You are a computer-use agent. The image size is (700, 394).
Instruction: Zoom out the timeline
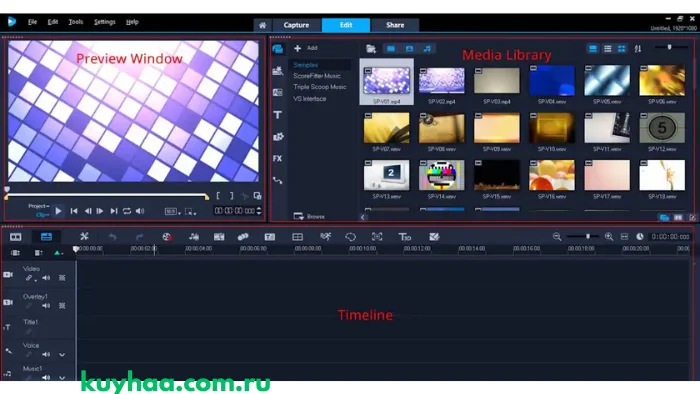557,236
